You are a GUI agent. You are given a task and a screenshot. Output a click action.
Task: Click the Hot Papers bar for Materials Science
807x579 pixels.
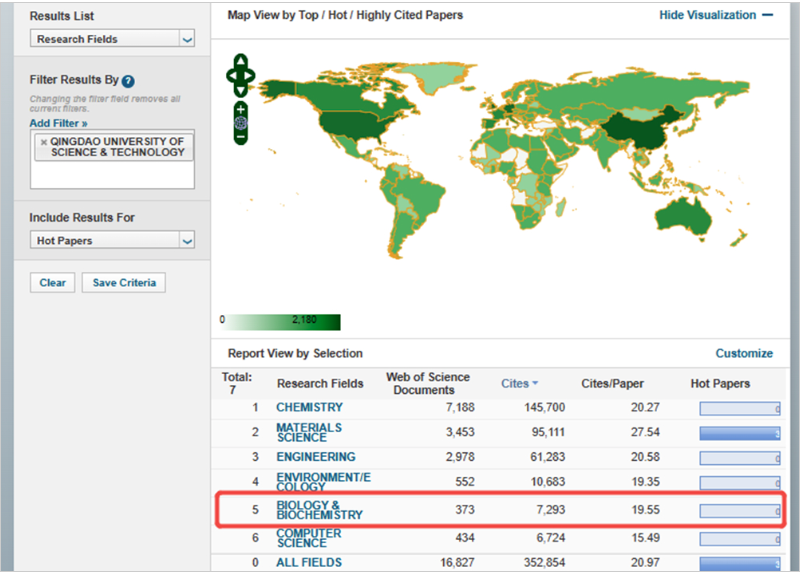point(739,433)
